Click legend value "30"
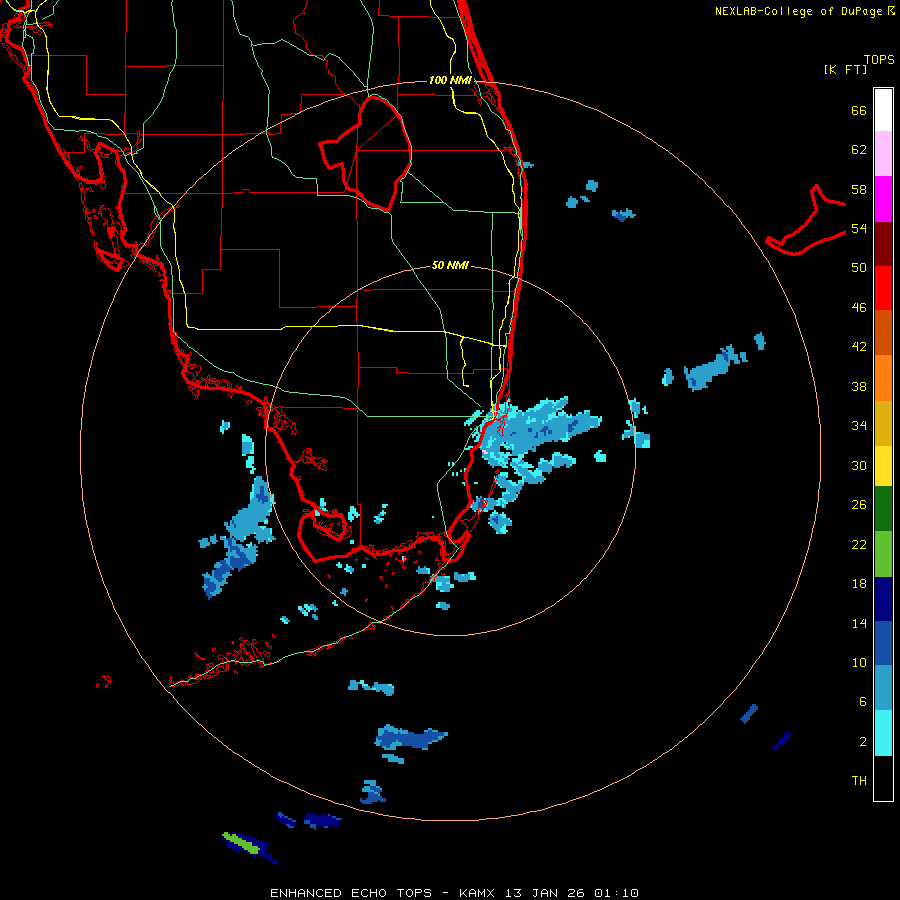900x900 pixels. [859, 465]
